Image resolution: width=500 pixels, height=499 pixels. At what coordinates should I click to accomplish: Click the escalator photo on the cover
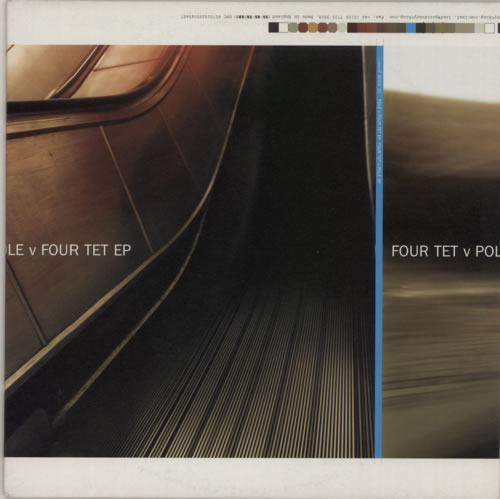[x=190, y=252]
